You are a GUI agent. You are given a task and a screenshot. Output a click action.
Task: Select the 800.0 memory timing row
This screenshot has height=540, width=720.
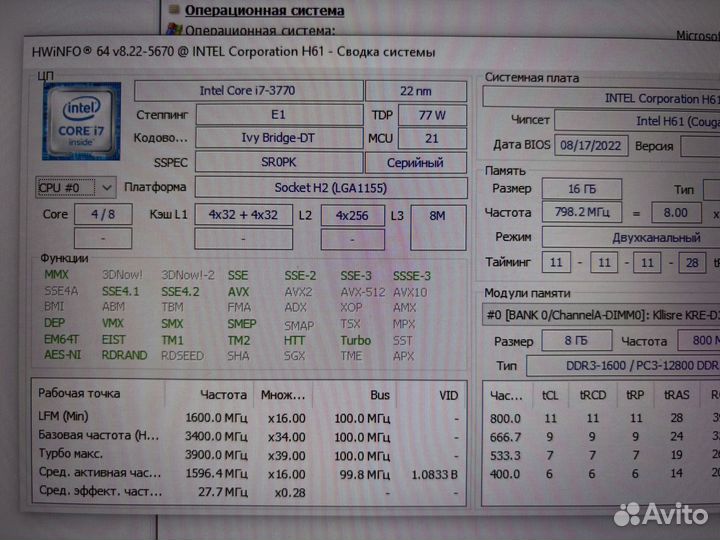tap(602, 418)
